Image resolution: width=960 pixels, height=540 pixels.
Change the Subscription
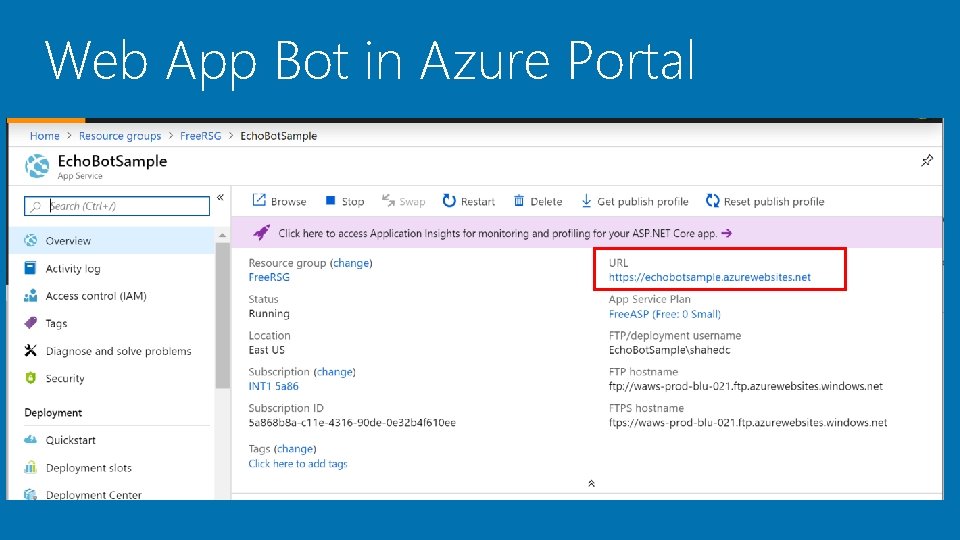click(334, 372)
